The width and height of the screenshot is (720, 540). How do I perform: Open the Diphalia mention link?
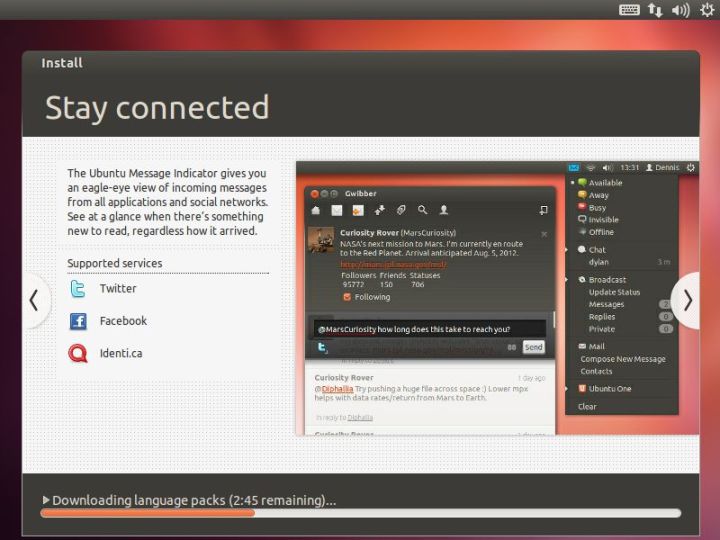click(338, 389)
